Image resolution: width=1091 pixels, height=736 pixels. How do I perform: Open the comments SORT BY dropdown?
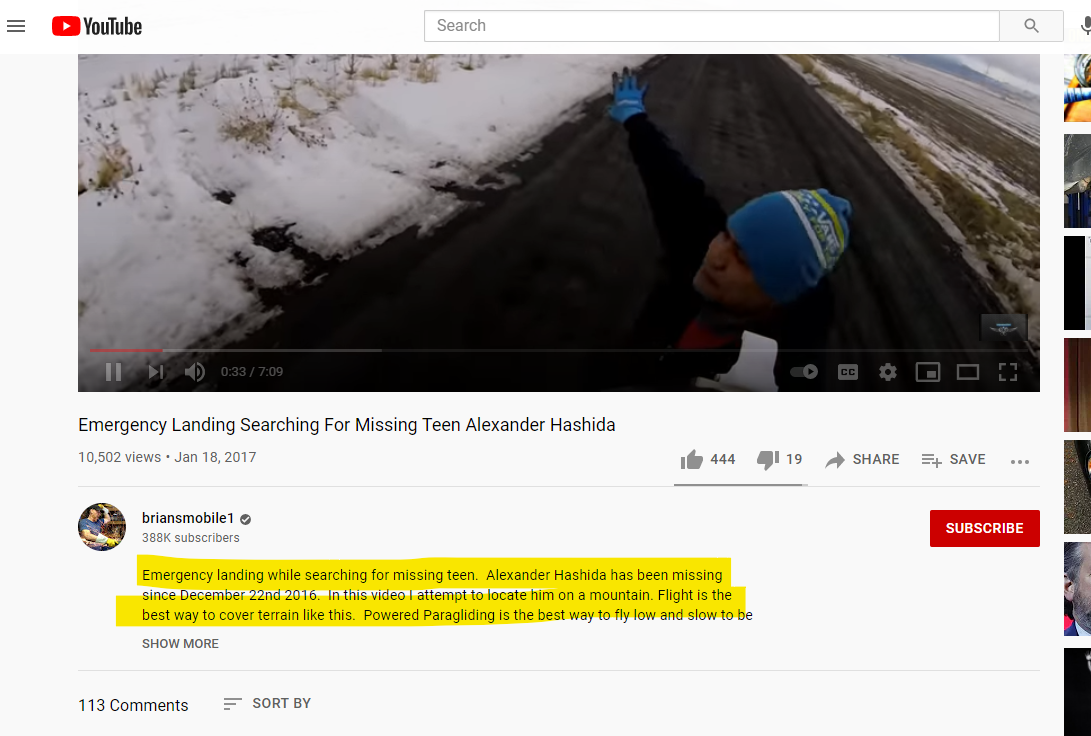[267, 703]
